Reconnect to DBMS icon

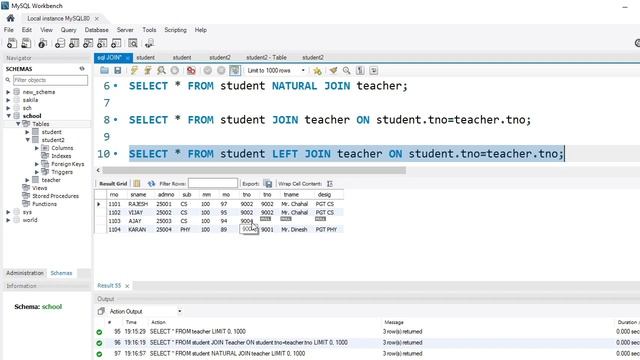[149, 43]
